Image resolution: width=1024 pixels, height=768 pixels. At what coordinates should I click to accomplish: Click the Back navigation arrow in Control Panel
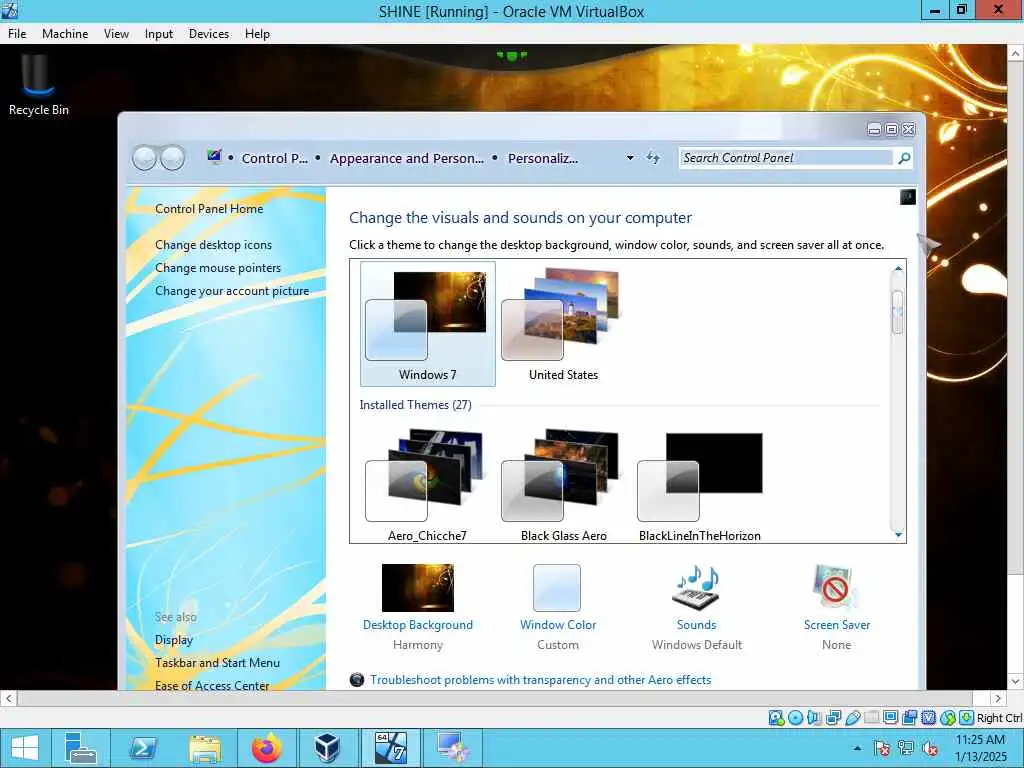pos(144,158)
